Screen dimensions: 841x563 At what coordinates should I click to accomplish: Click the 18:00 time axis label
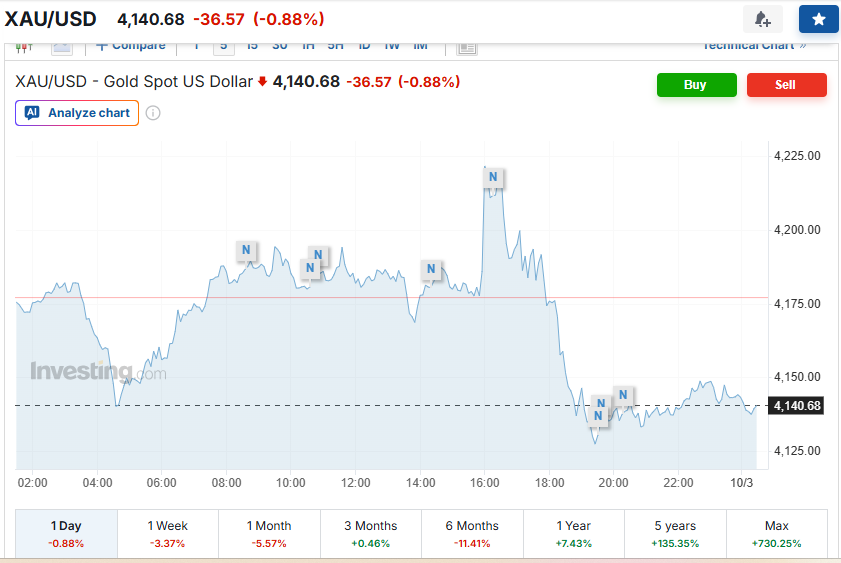click(550, 483)
